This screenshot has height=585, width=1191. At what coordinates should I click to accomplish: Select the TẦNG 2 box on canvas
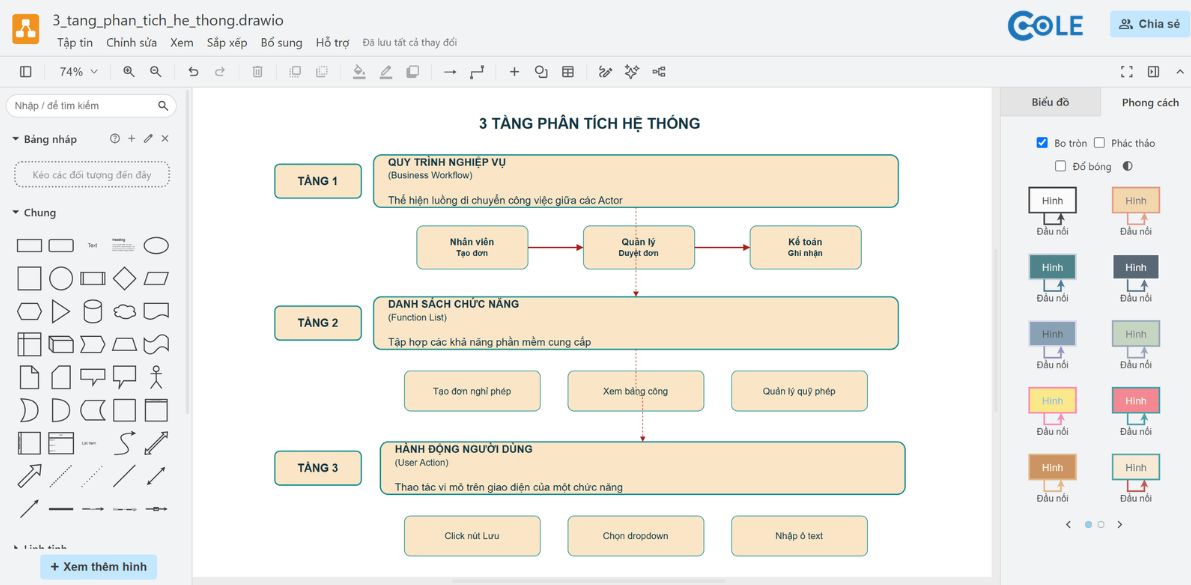[x=317, y=323]
